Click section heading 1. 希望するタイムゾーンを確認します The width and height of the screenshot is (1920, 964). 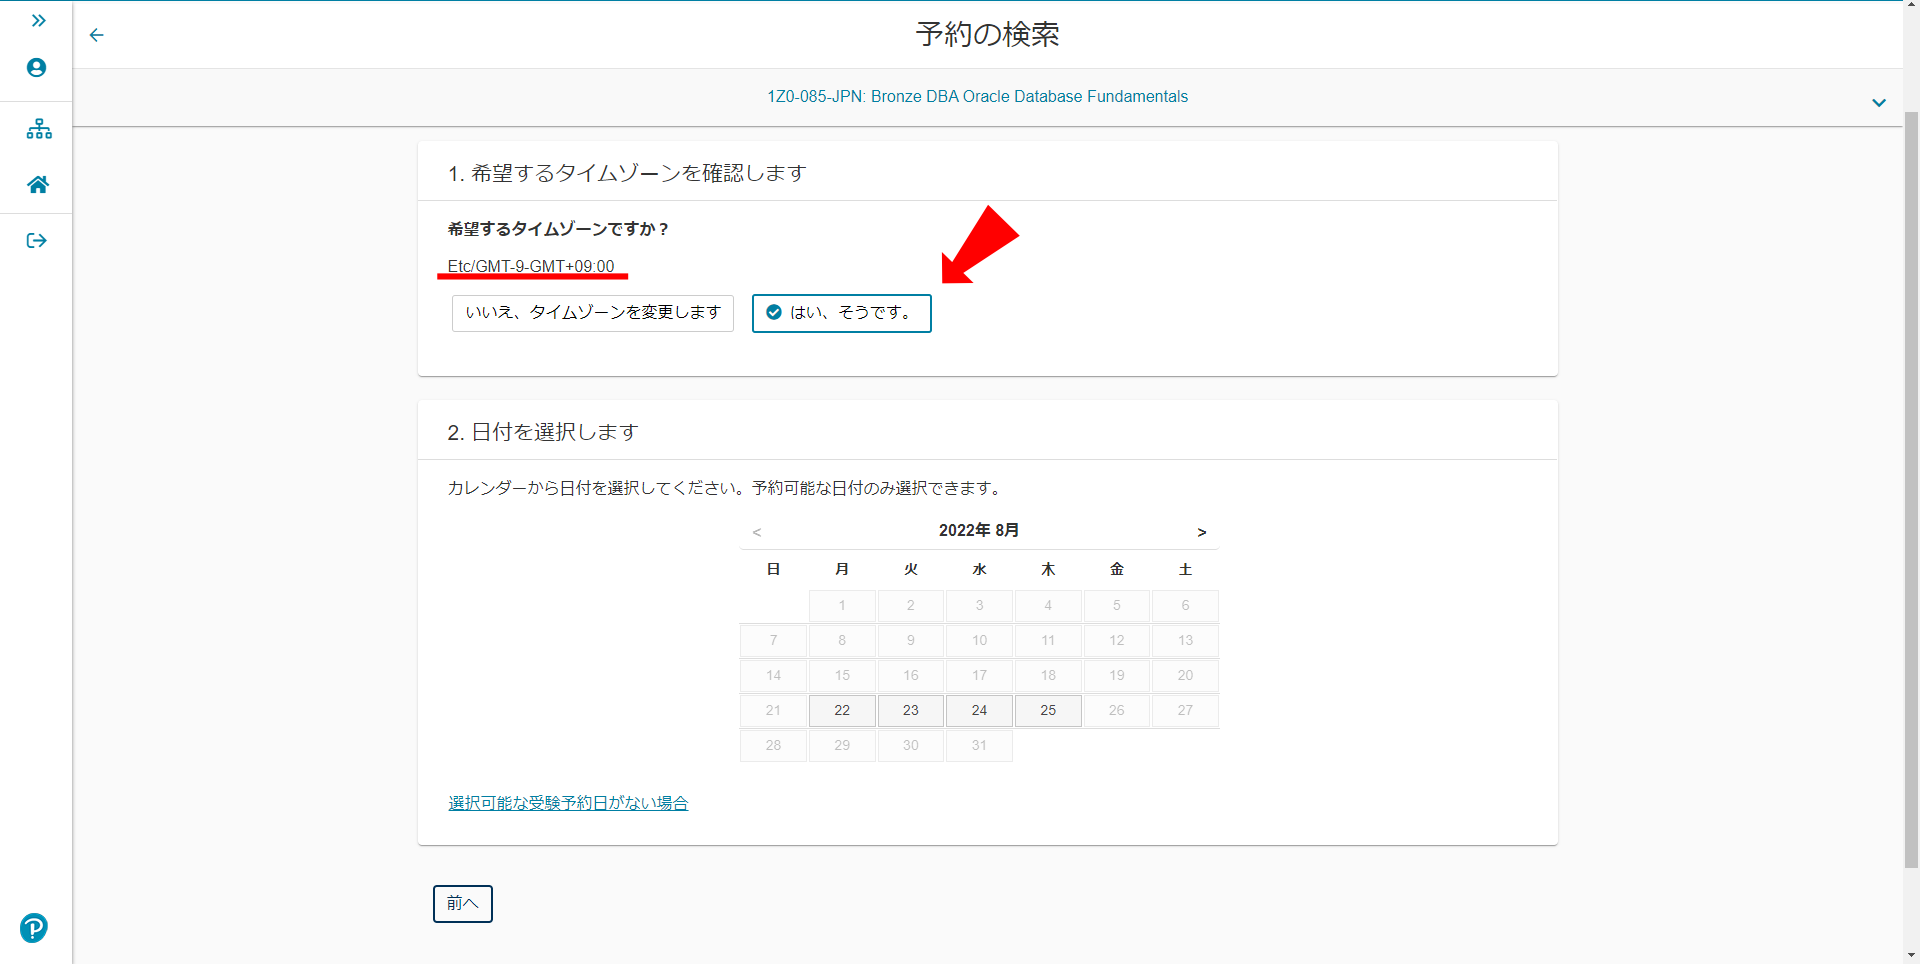tap(627, 173)
